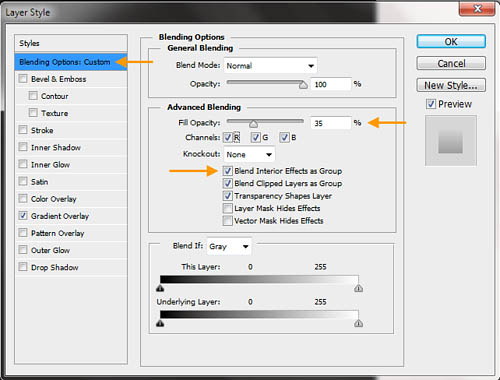Click the black stop of Underlying Layer gradient
The width and height of the screenshot is (500, 380).
coord(160,323)
